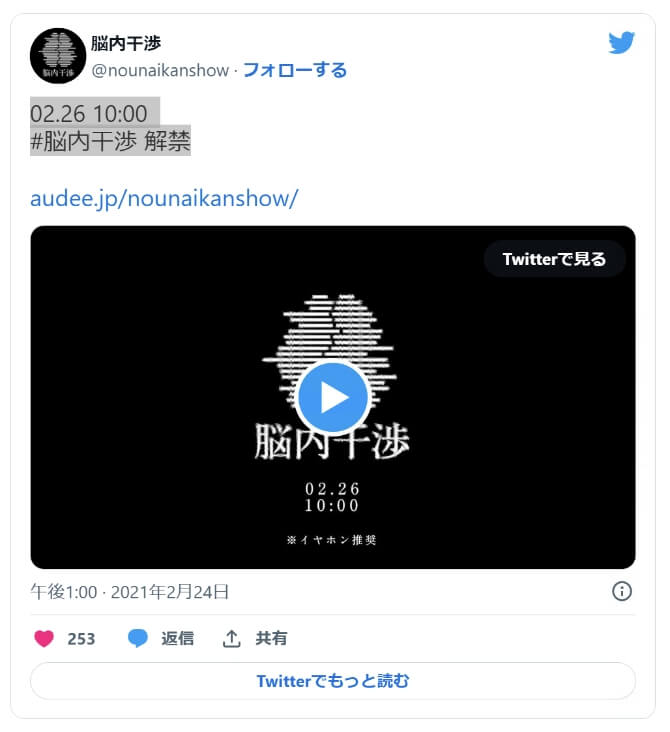Click the #脳内干渉 hashtag
670x732 pixels.
84,141
